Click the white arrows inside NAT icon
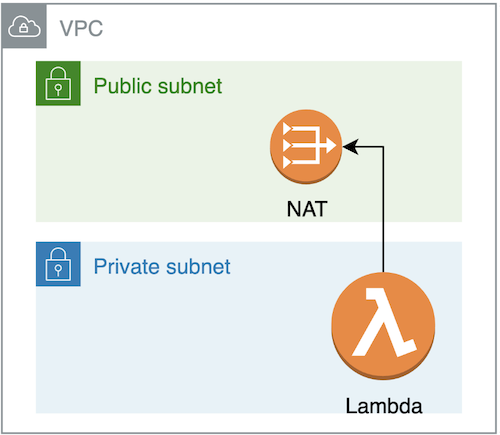This screenshot has width=500, height=435. (309, 146)
